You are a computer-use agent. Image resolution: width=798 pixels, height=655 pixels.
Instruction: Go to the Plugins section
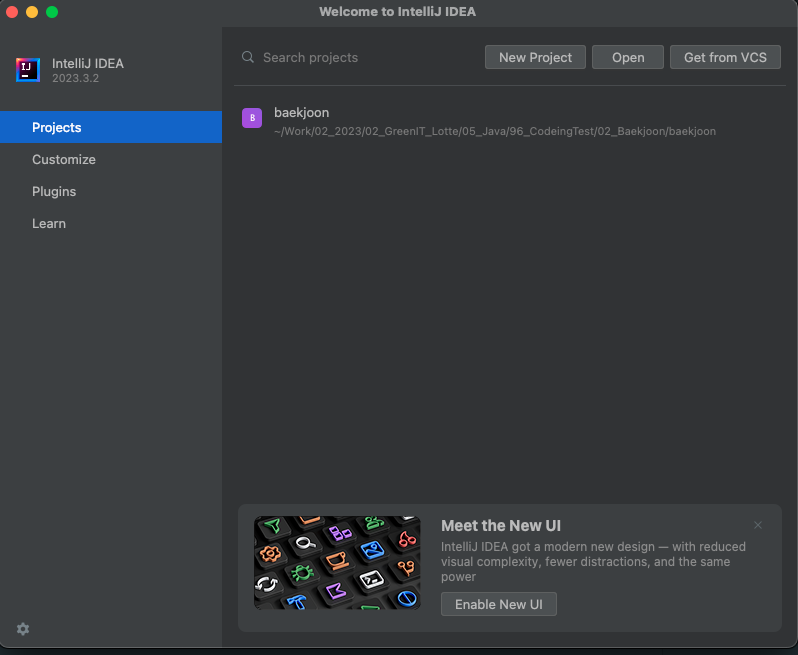point(111,191)
